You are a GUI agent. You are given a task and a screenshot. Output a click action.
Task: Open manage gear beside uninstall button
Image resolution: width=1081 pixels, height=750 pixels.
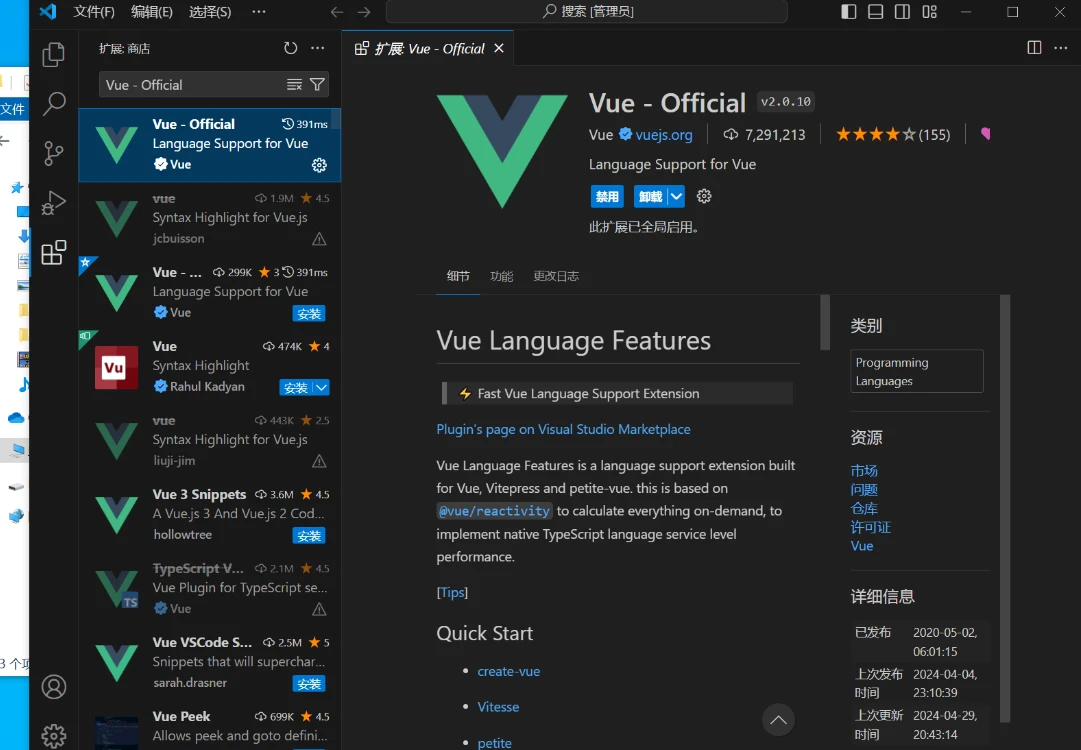click(704, 196)
